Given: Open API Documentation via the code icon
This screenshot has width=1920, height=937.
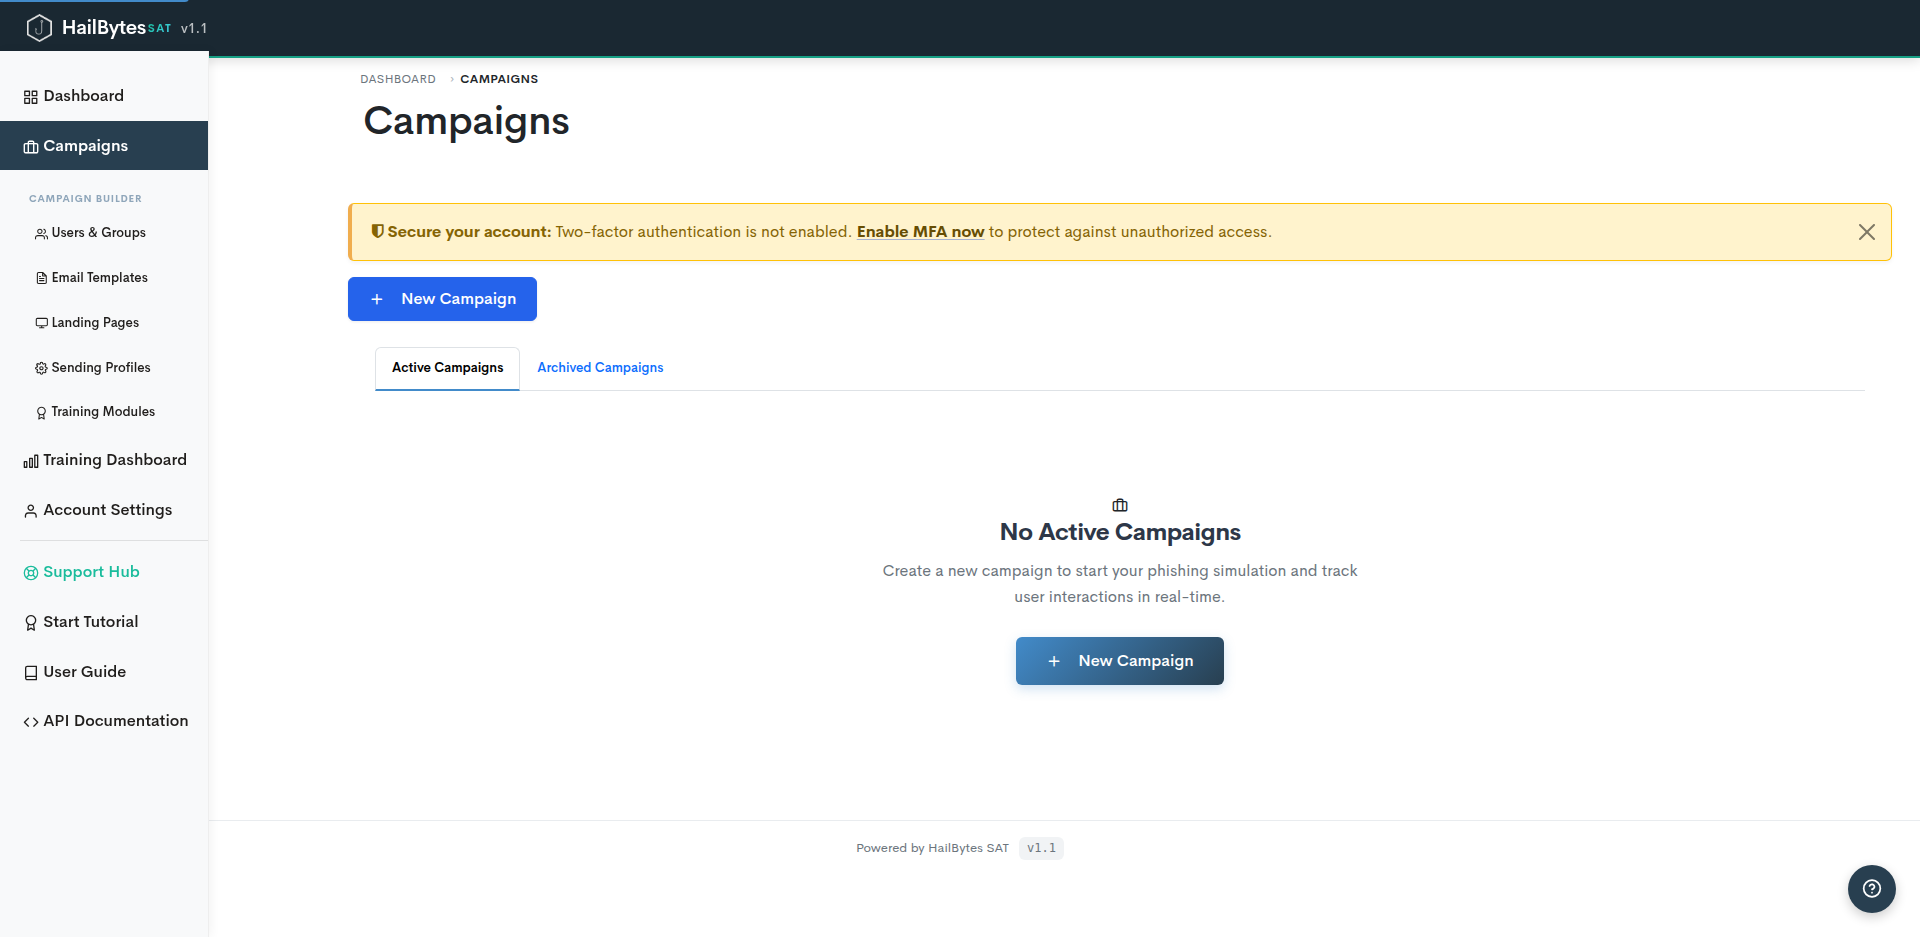Looking at the screenshot, I should [x=29, y=721].
